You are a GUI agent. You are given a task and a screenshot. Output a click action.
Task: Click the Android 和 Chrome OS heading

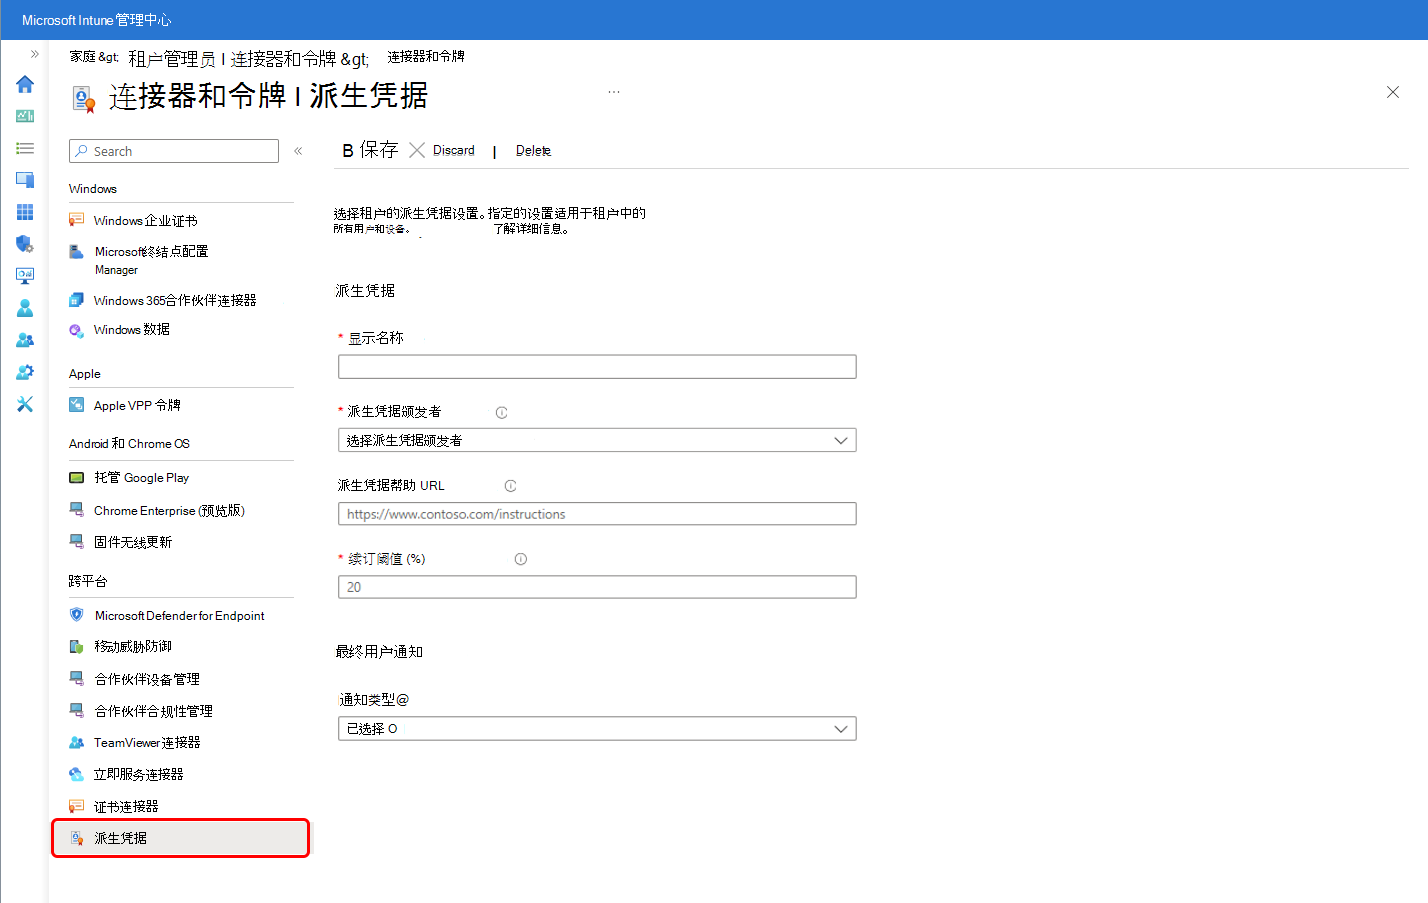point(129,444)
